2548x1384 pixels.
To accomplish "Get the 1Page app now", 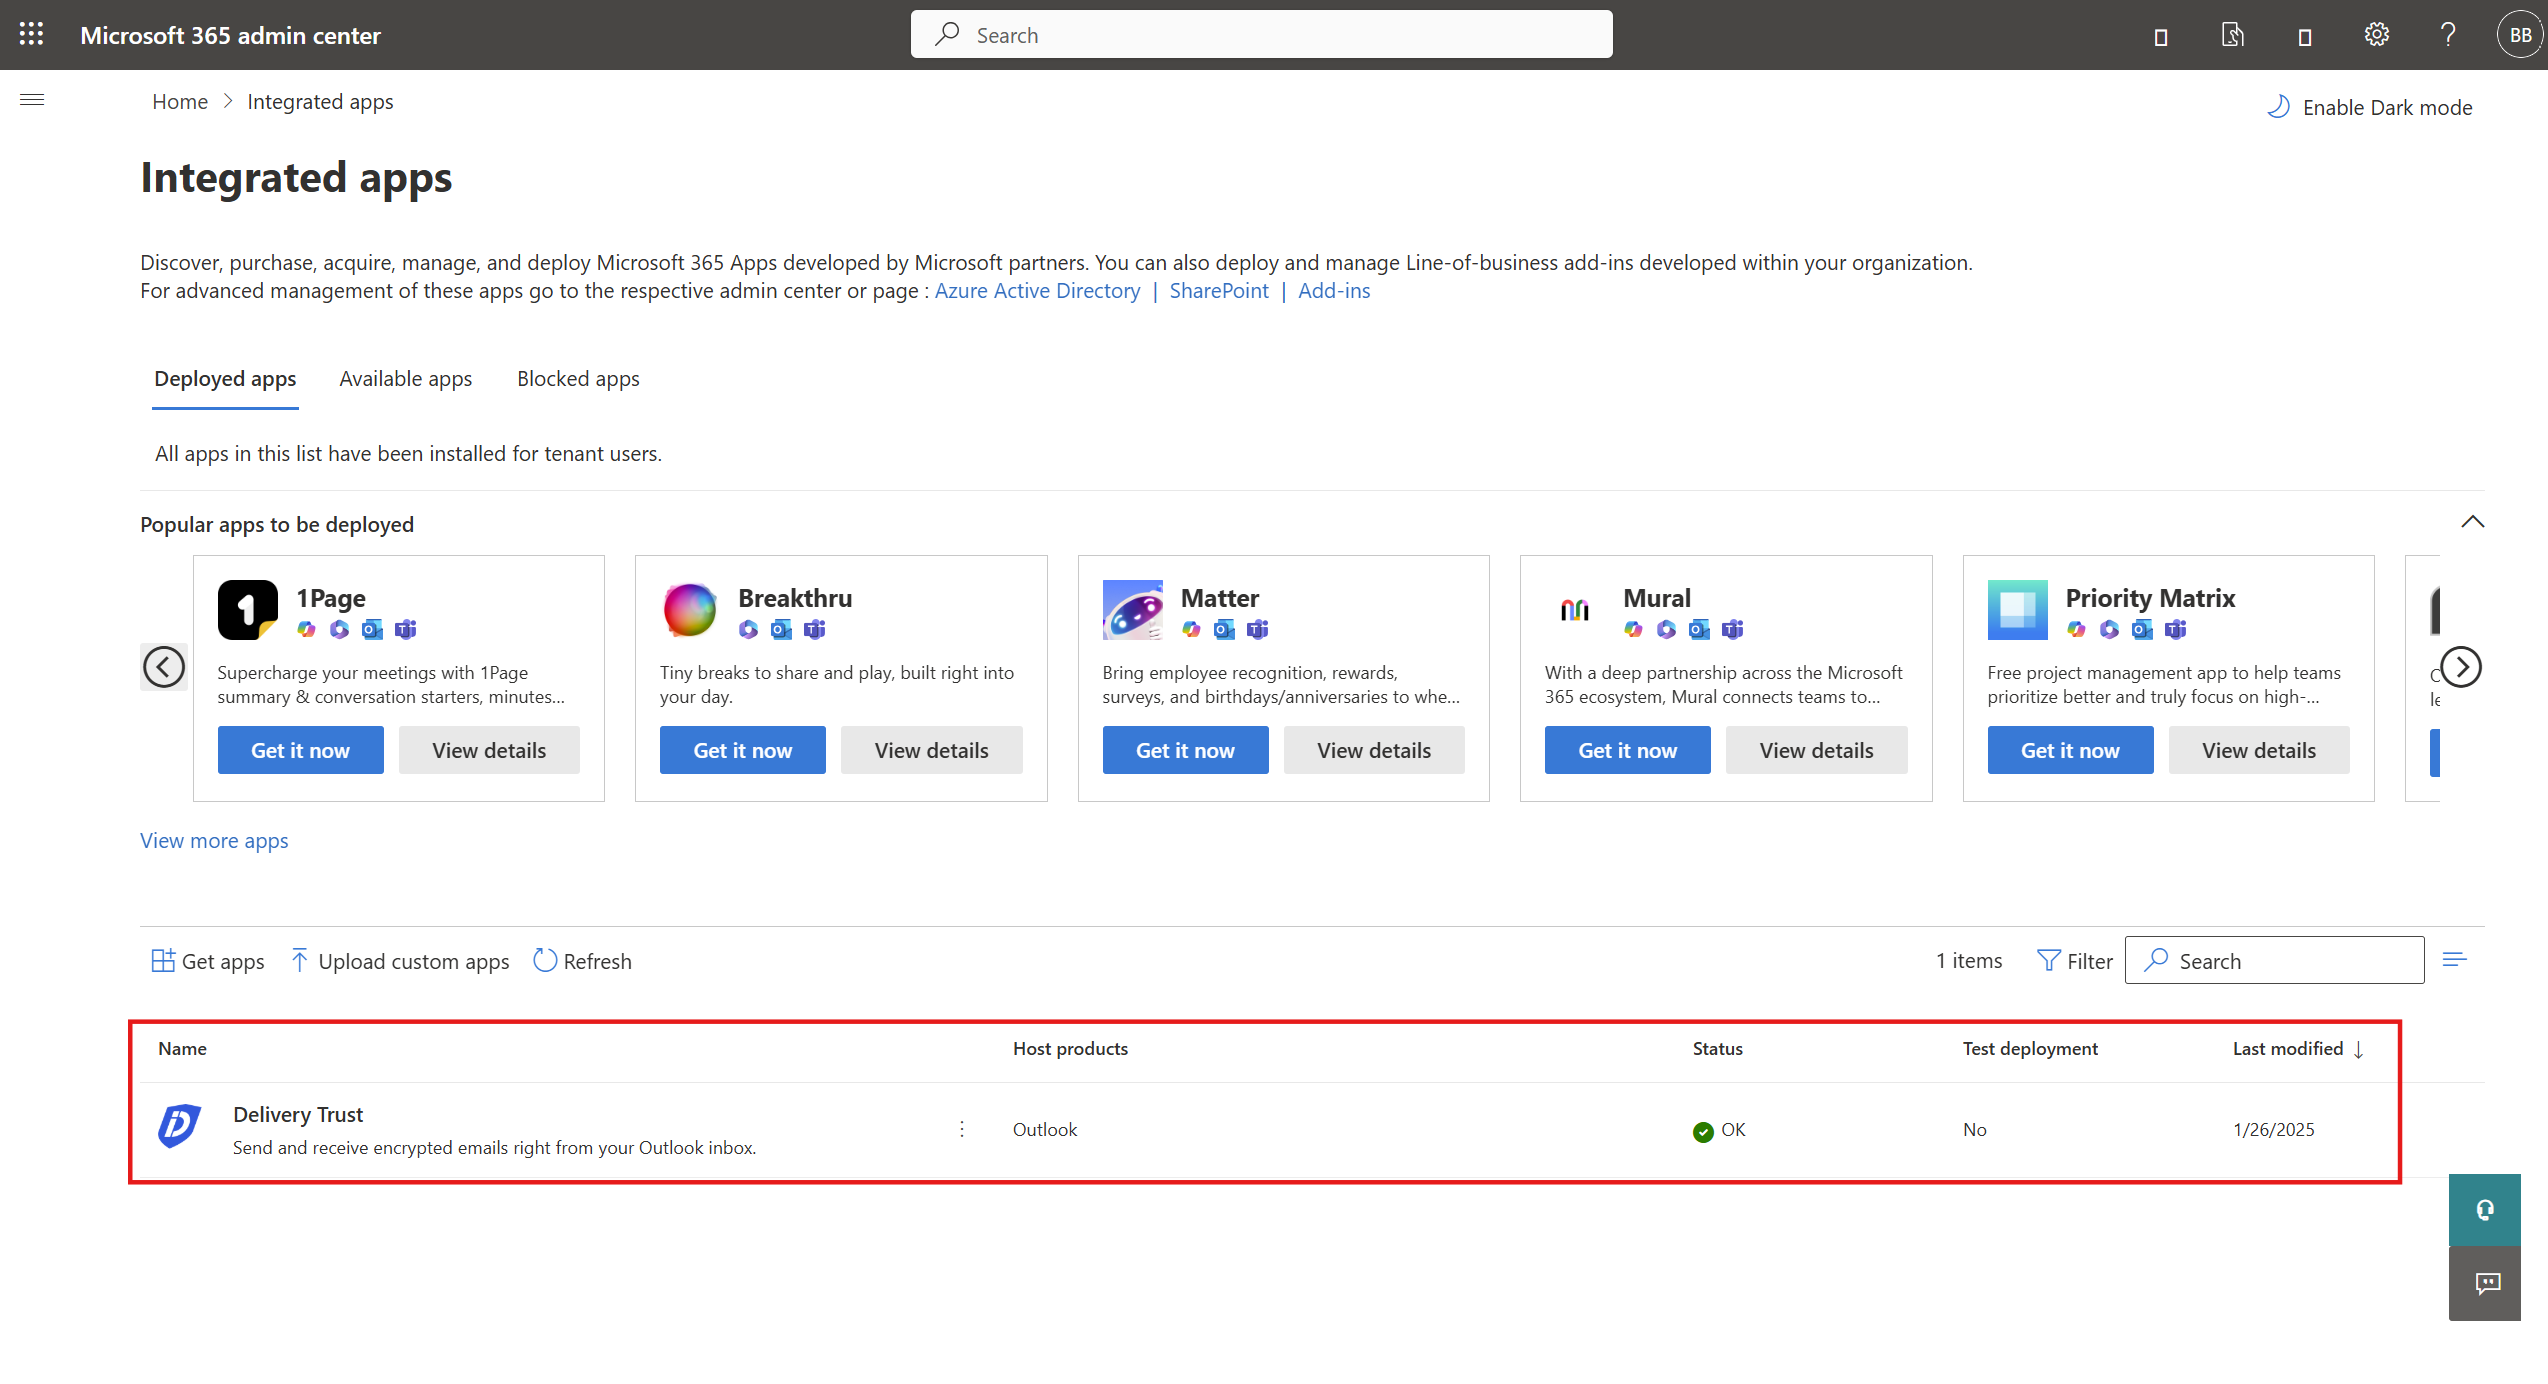I will pos(300,750).
